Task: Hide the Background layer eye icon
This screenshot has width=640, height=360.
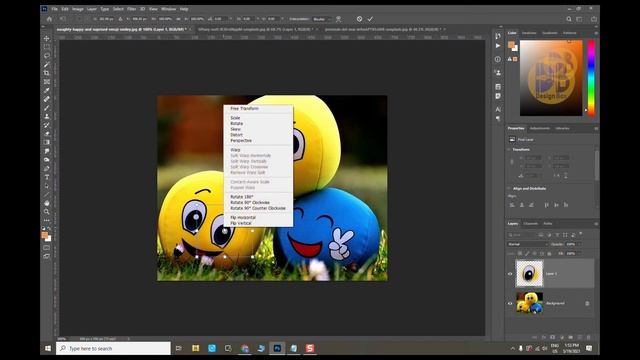Action: (510, 303)
